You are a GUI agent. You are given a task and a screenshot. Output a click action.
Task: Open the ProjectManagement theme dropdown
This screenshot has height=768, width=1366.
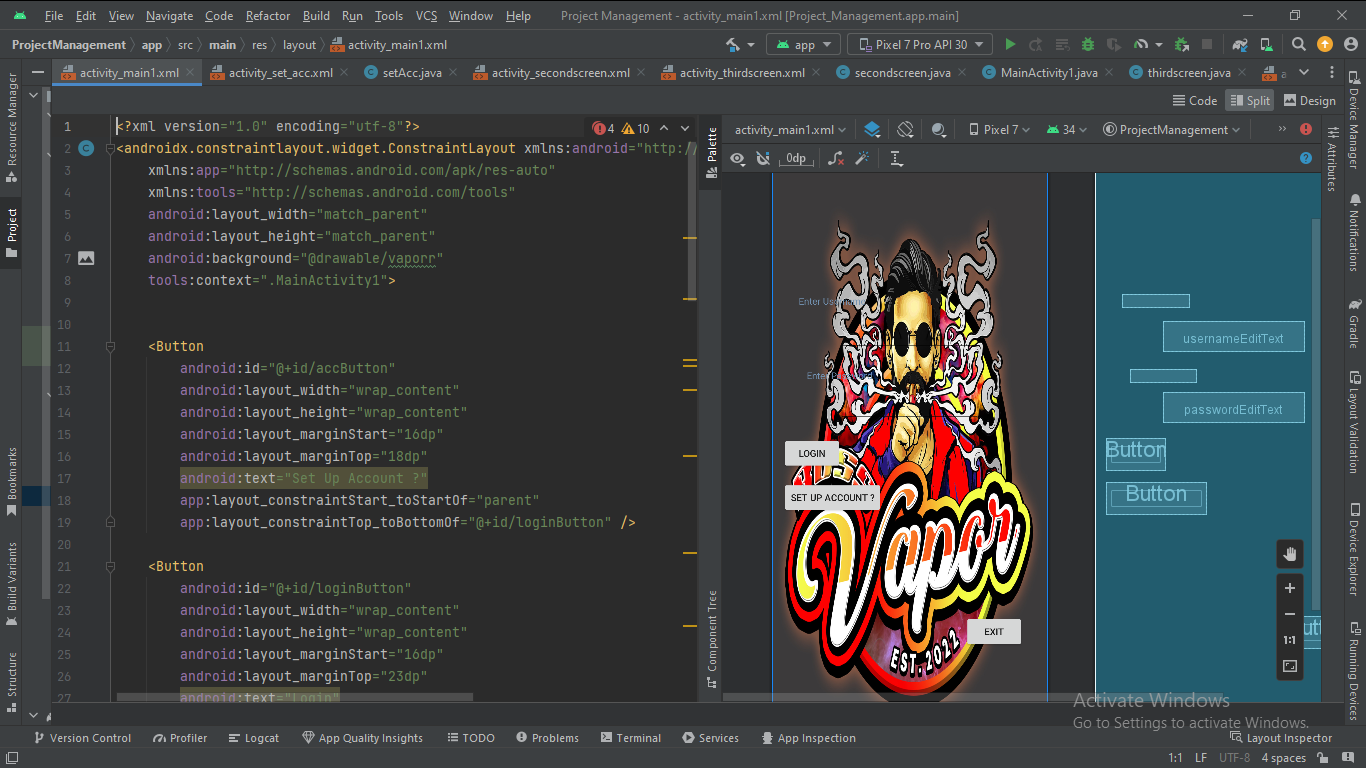click(x=1171, y=130)
